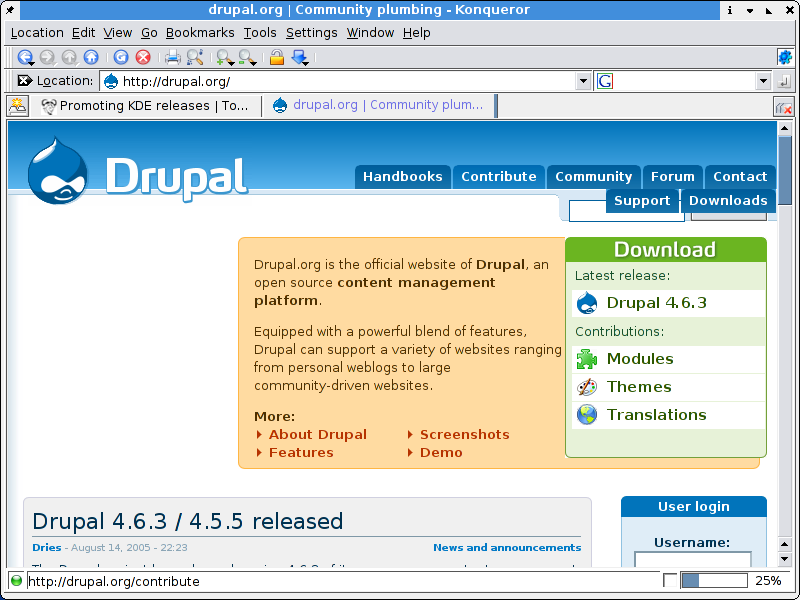Image resolution: width=800 pixels, height=600 pixels.
Task: Open the Handbooks navigation tab
Action: point(403,177)
